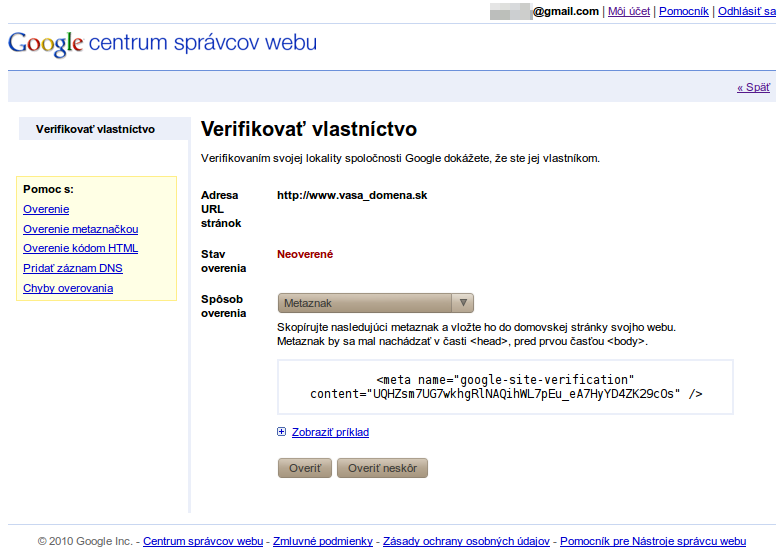Open Pomocník pre Nástroje správcu webu link

pos(653,541)
